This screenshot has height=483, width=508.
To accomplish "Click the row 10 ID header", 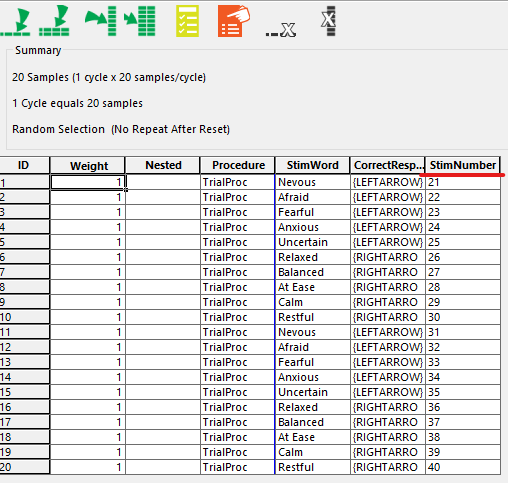I will [x=25, y=317].
